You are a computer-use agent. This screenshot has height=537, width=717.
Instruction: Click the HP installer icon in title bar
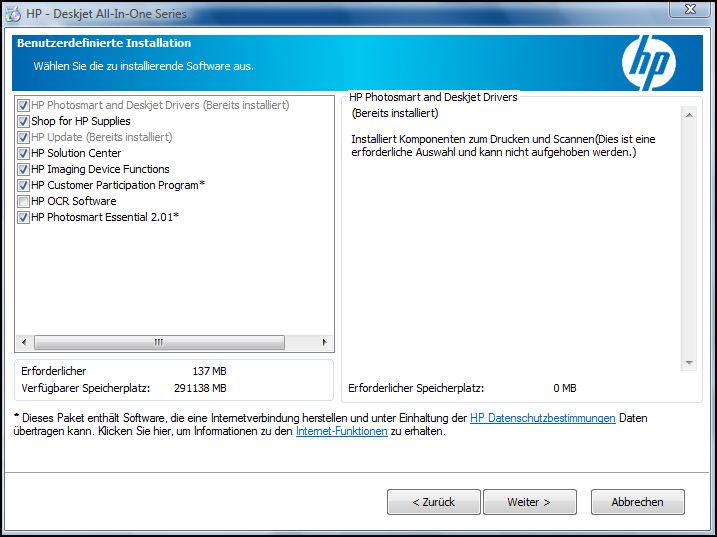pyautogui.click(x=13, y=14)
